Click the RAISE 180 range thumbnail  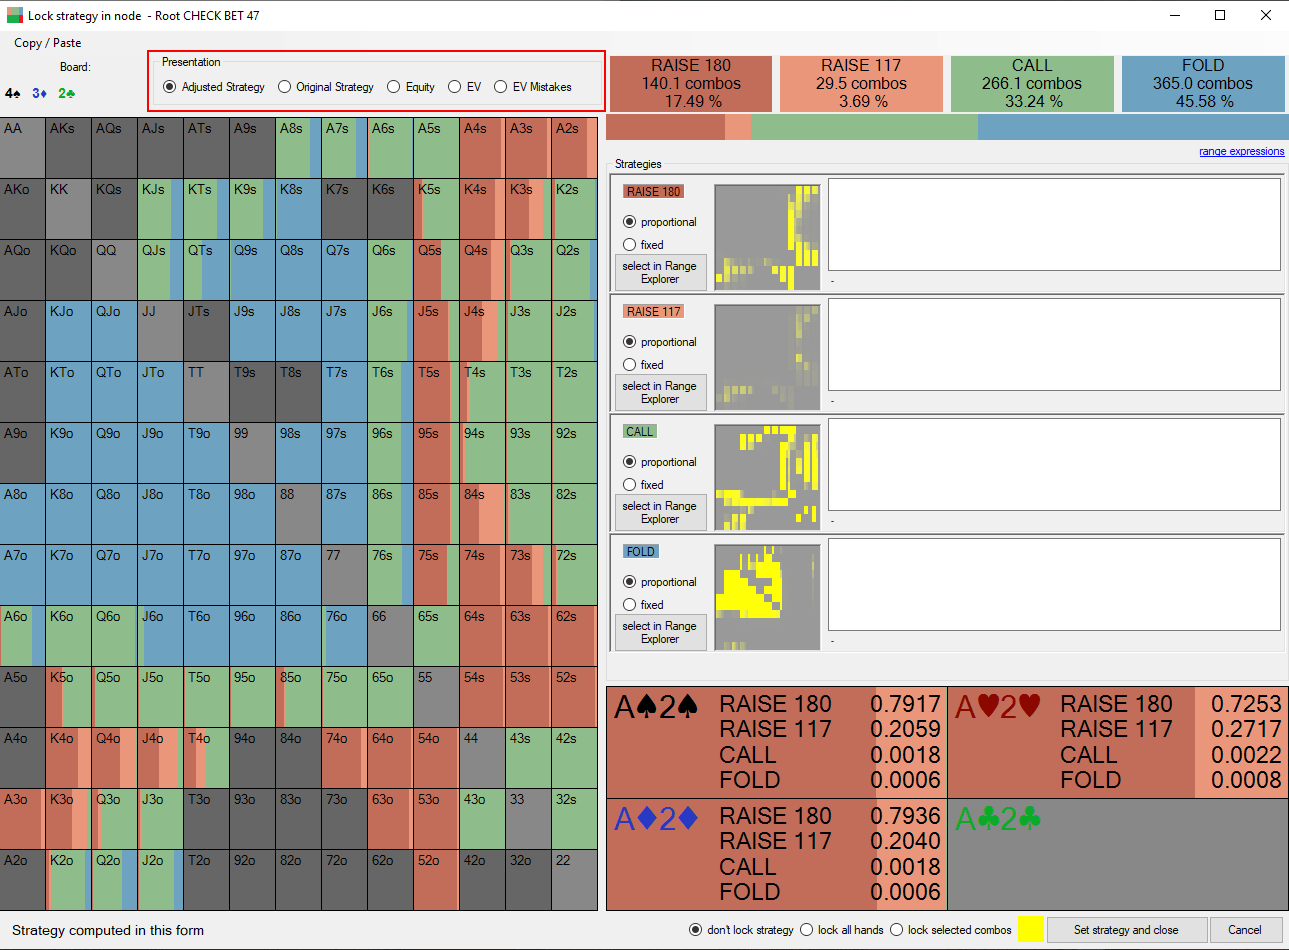pyautogui.click(x=767, y=237)
